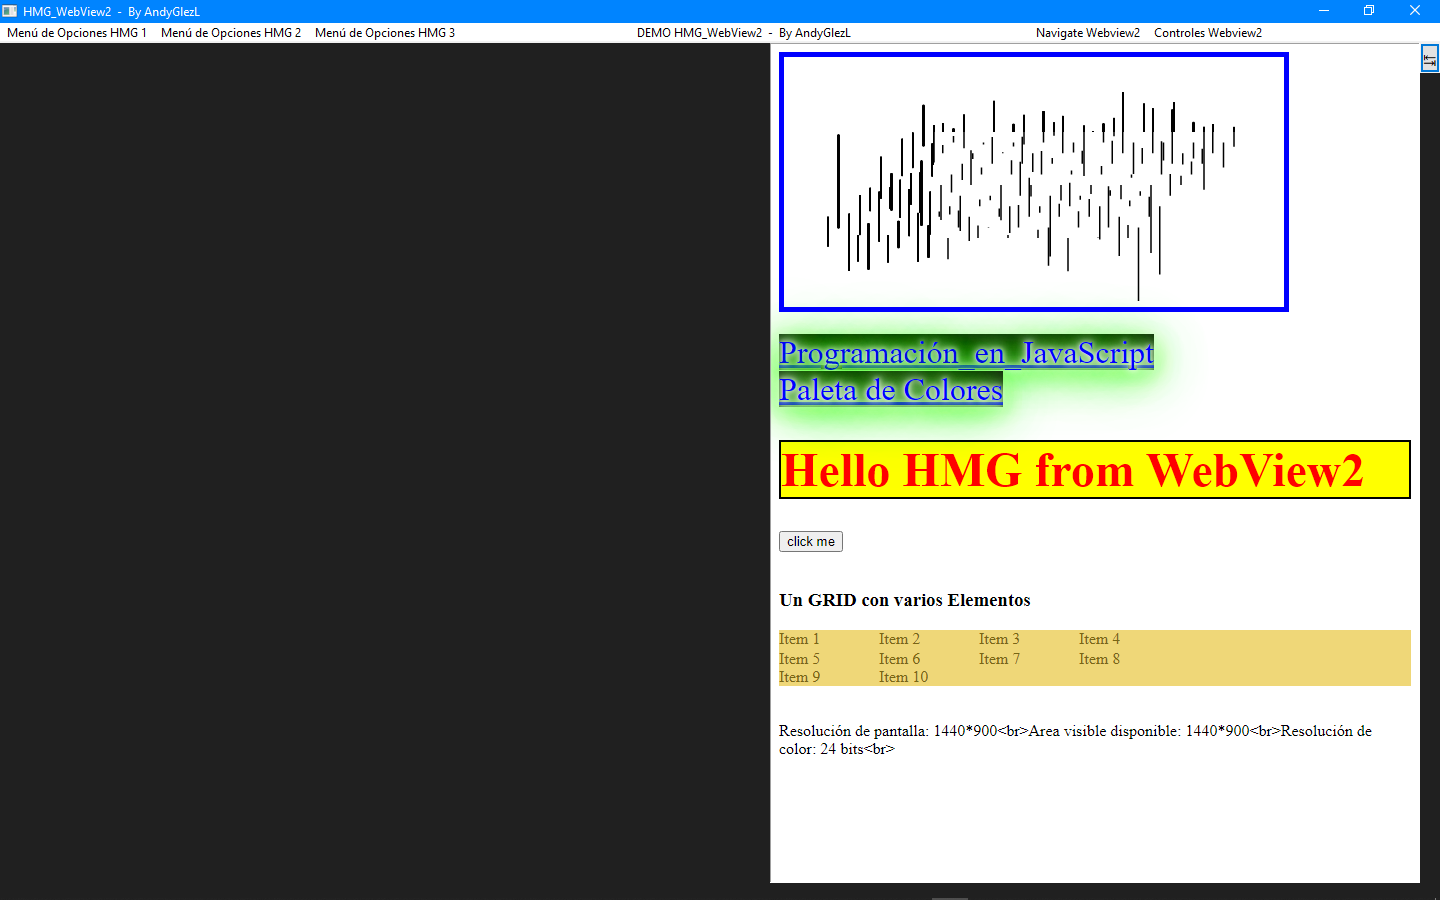Open the Controles Webview2 menu
1440x900 pixels.
(1207, 33)
